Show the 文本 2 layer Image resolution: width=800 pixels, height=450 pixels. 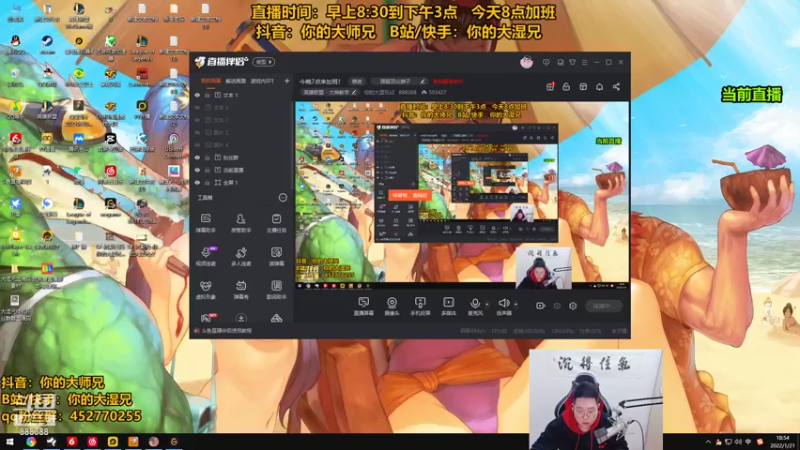coord(197,120)
